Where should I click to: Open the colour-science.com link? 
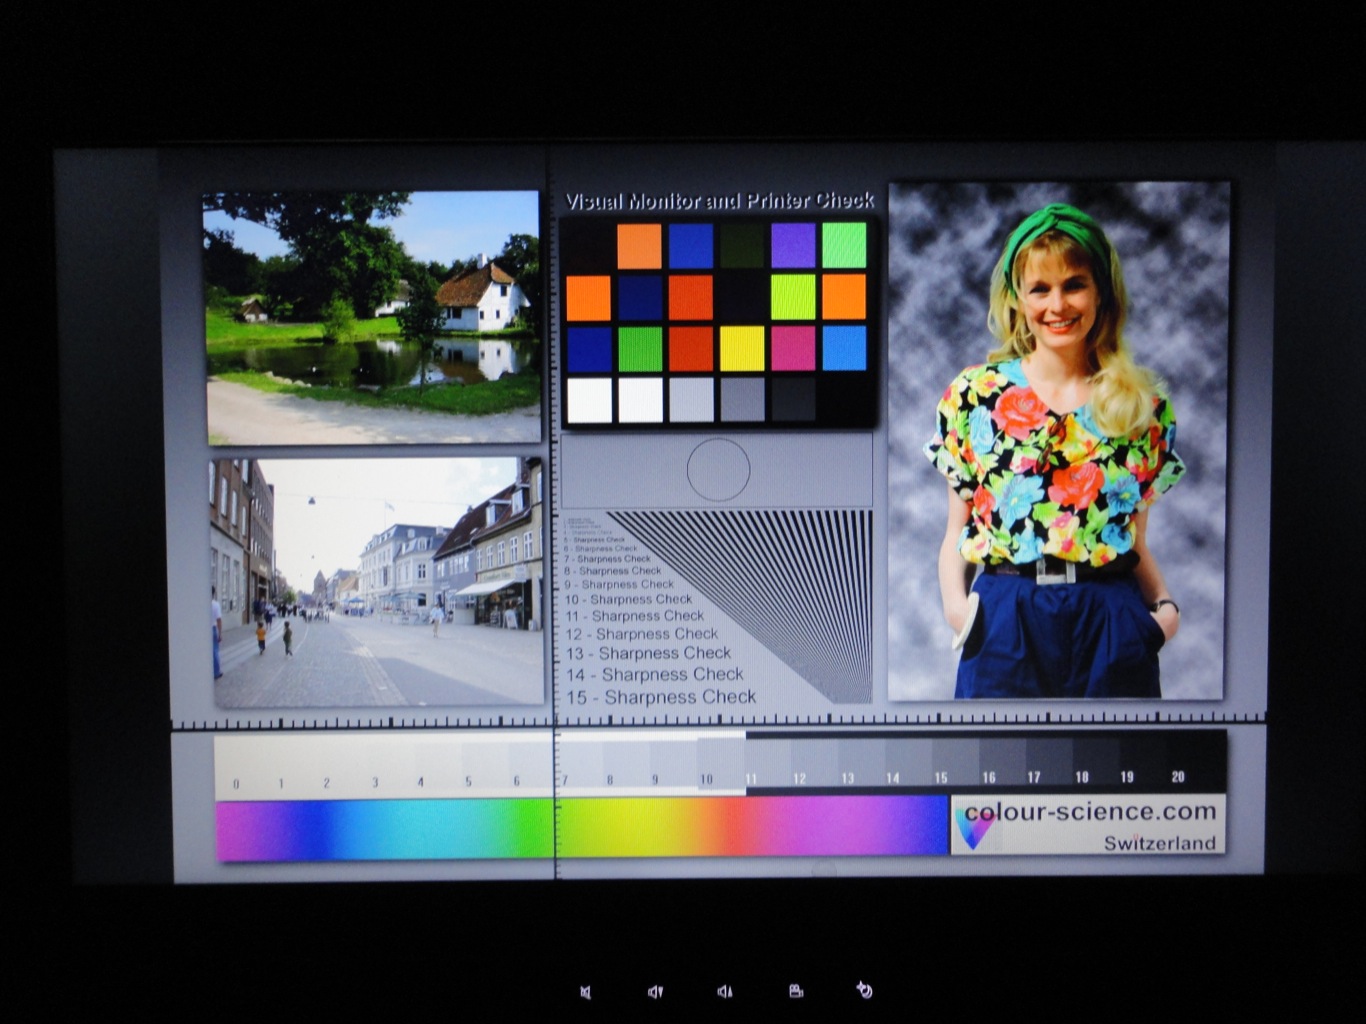pos(1090,812)
